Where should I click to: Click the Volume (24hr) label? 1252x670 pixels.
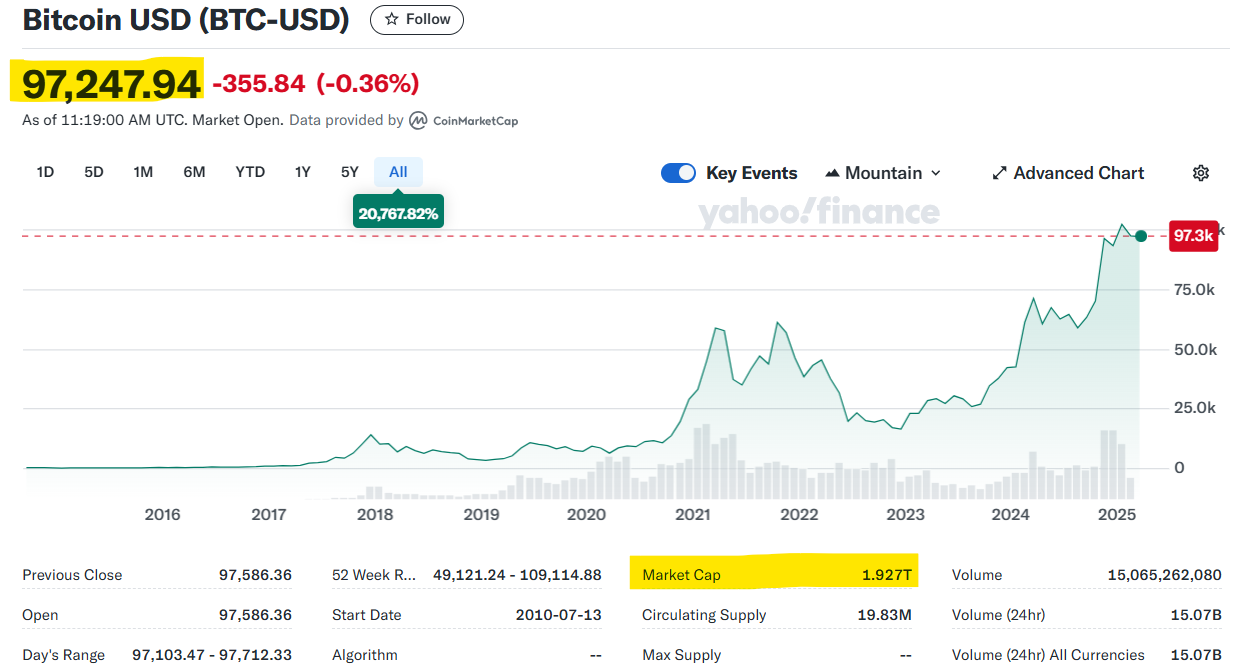coord(998,615)
